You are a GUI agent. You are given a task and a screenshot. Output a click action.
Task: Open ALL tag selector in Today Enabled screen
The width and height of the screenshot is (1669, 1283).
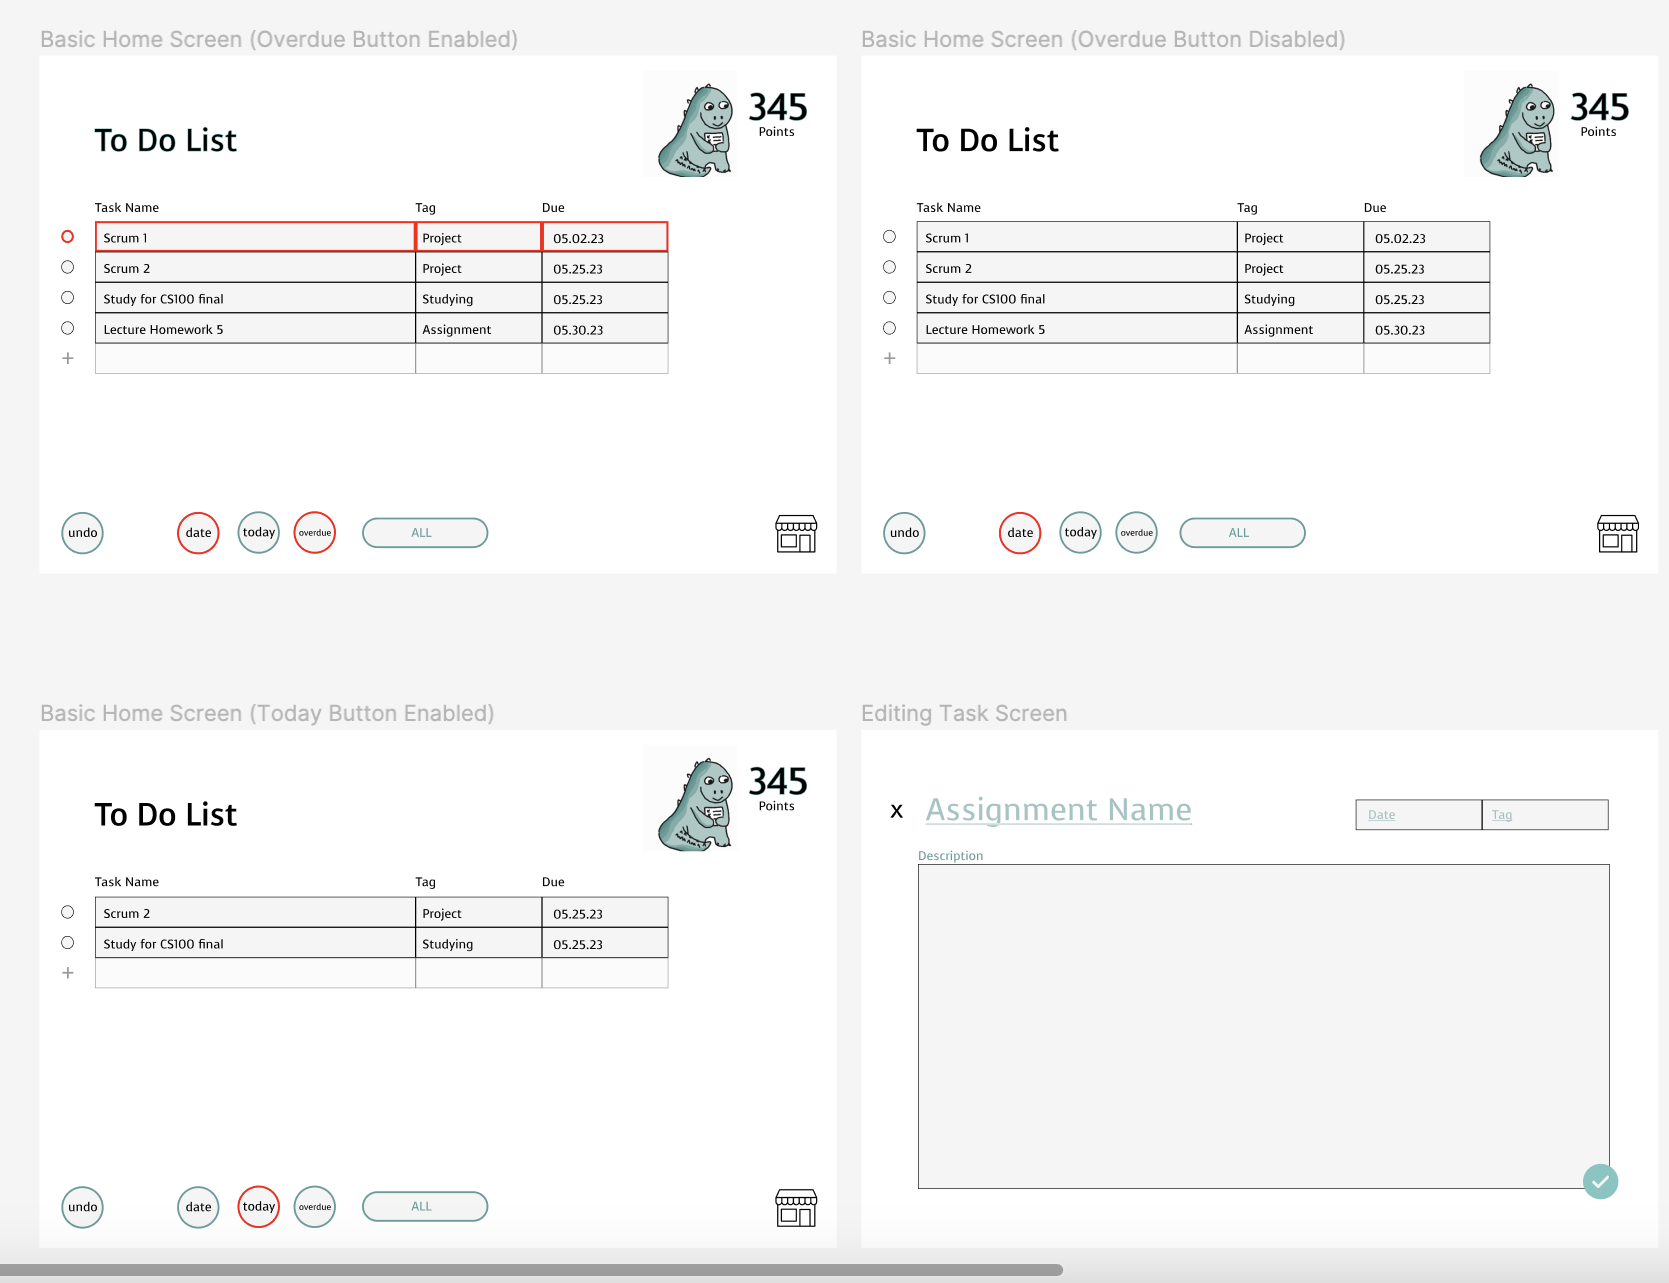[425, 1207]
